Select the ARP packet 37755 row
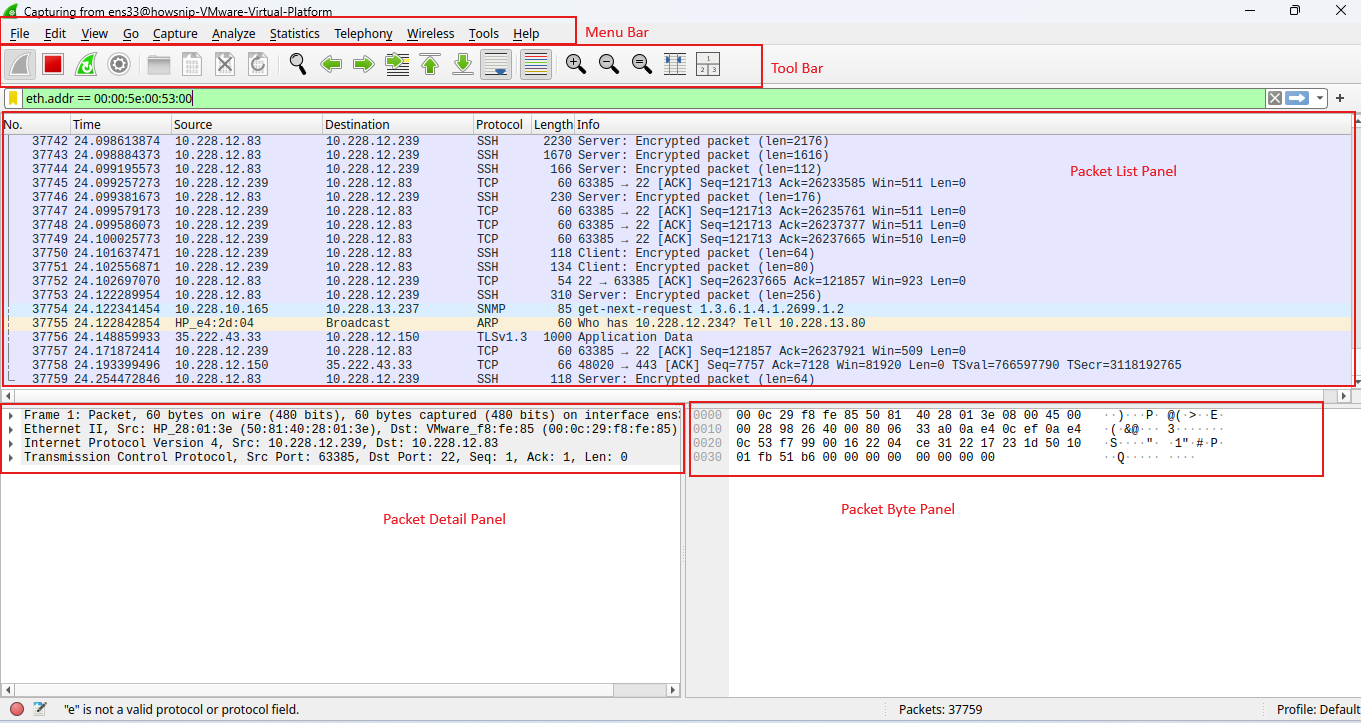Screen dimensions: 1361x723 (676, 323)
